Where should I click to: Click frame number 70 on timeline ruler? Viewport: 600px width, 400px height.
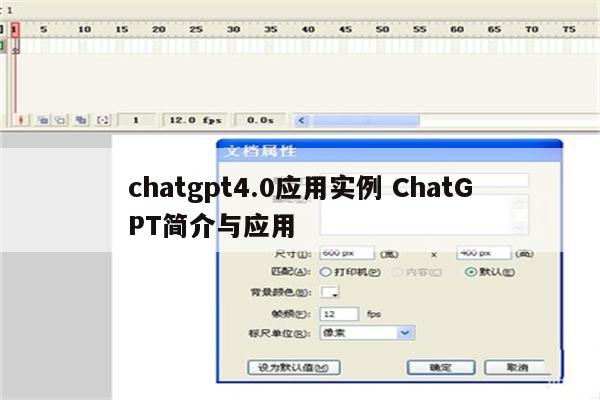[x=532, y=29]
